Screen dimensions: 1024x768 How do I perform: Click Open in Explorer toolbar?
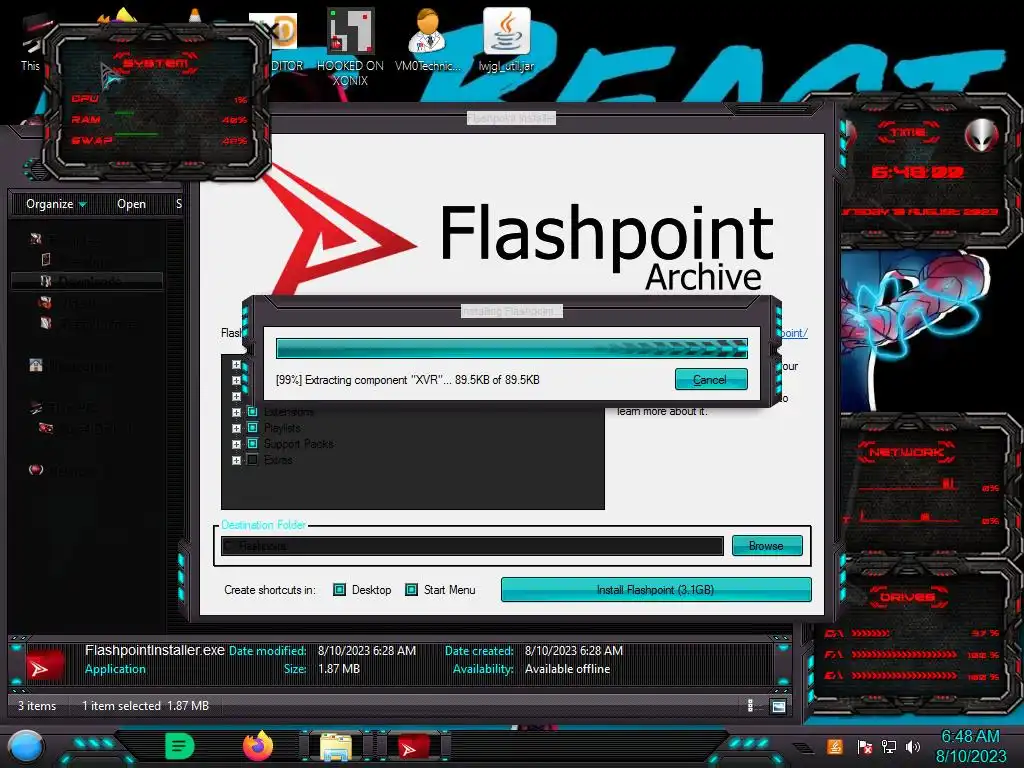coord(131,204)
